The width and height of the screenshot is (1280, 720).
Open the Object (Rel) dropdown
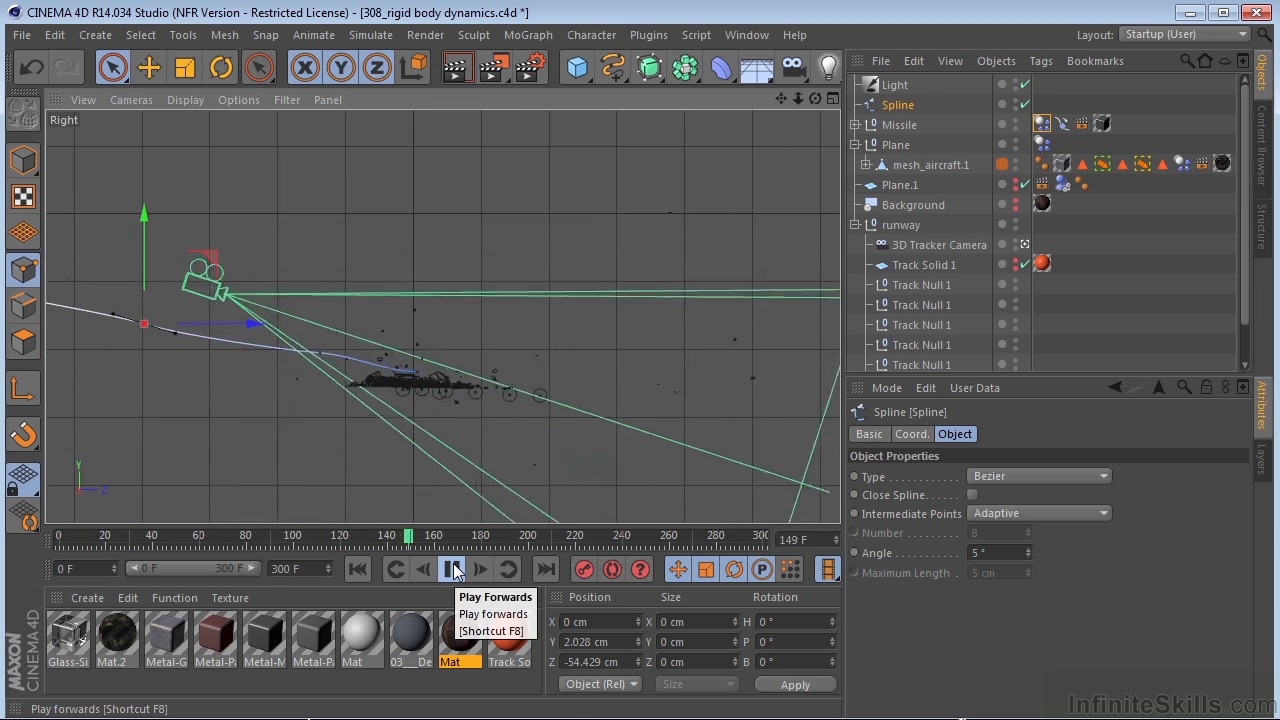[602, 684]
